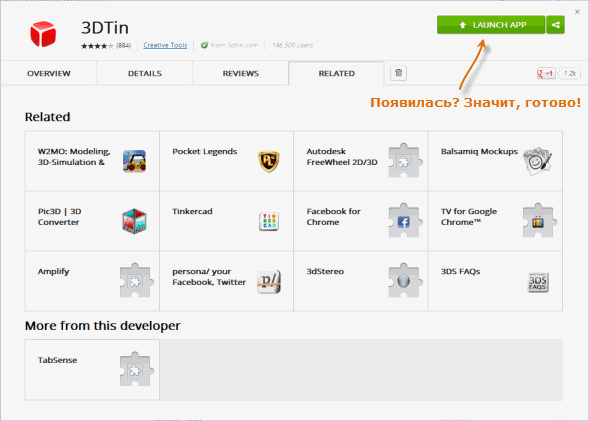Switch to the Details tab

pos(145,73)
